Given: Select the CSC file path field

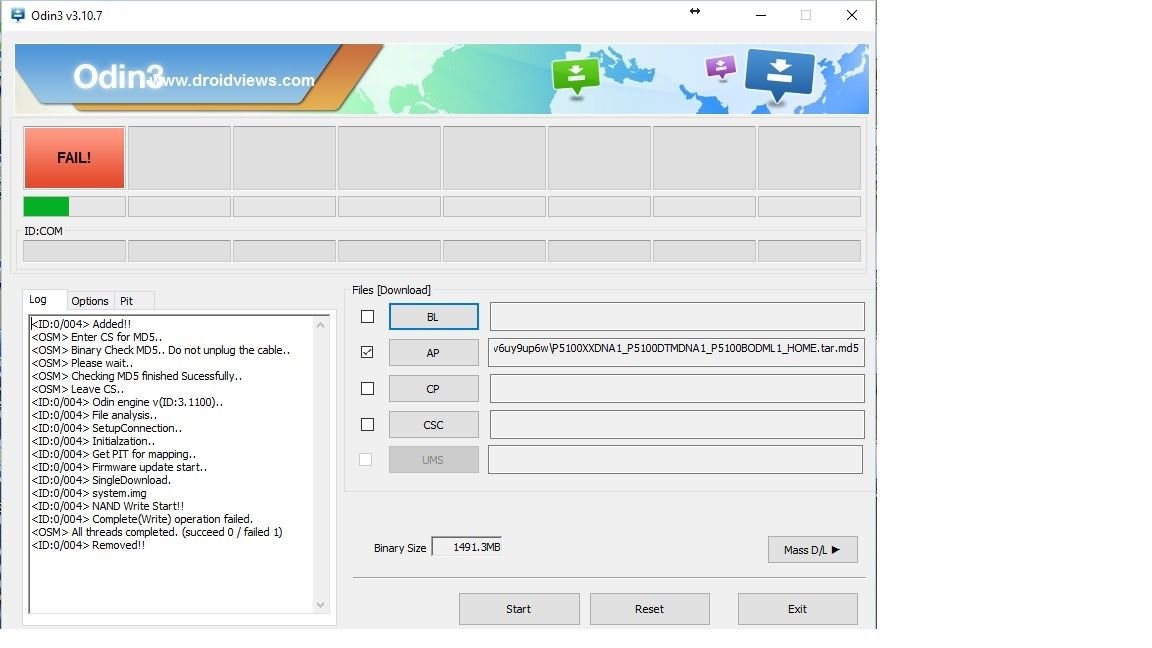Looking at the screenshot, I should pos(677,425).
